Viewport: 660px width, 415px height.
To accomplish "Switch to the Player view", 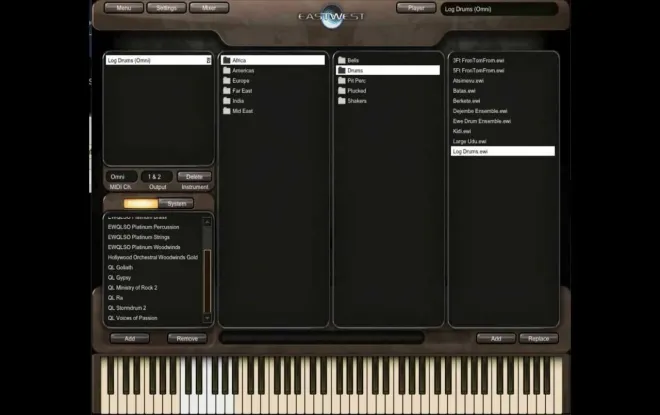I will coord(416,8).
